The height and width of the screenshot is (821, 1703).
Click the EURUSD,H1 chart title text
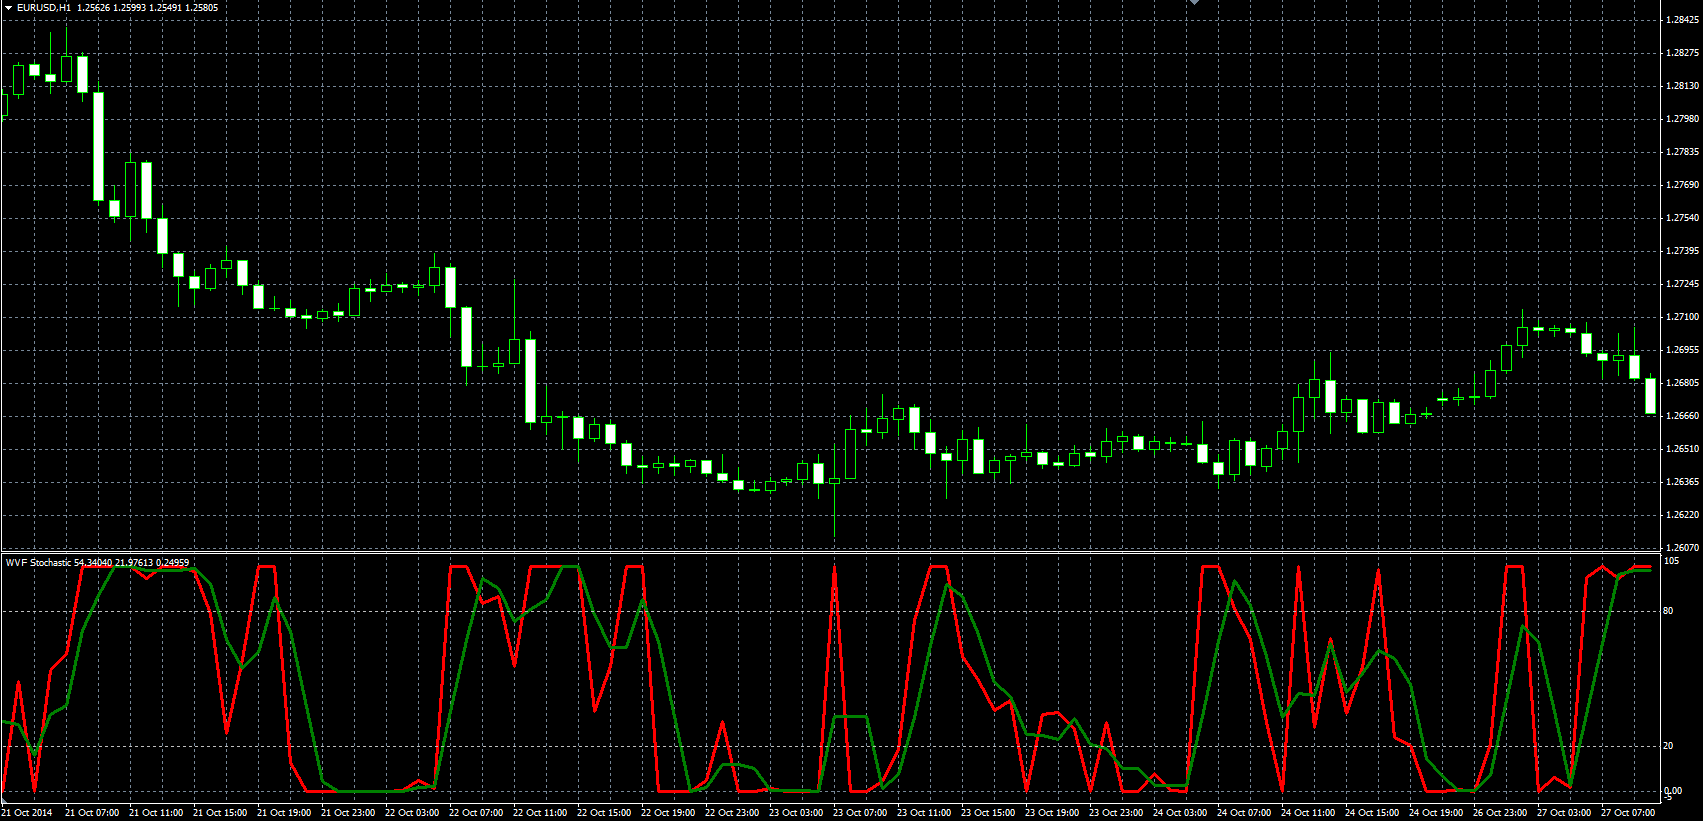click(44, 8)
